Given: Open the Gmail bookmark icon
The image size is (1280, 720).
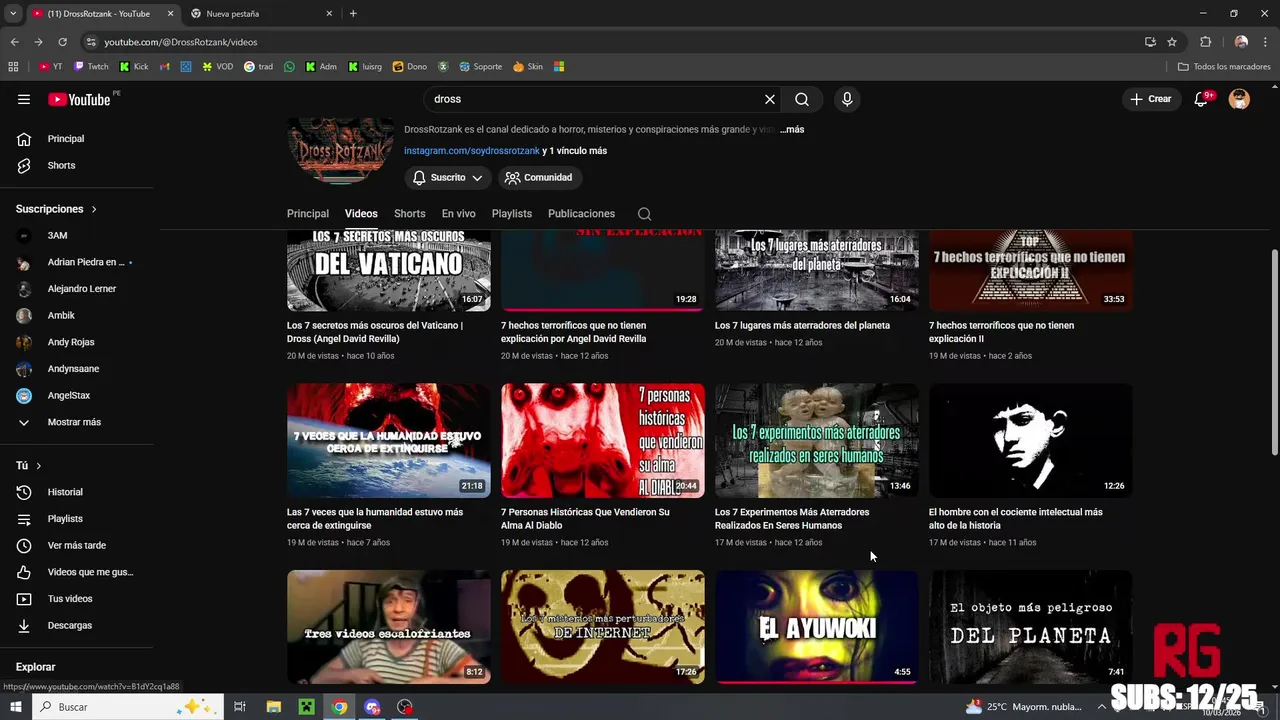Looking at the screenshot, I should [x=165, y=67].
